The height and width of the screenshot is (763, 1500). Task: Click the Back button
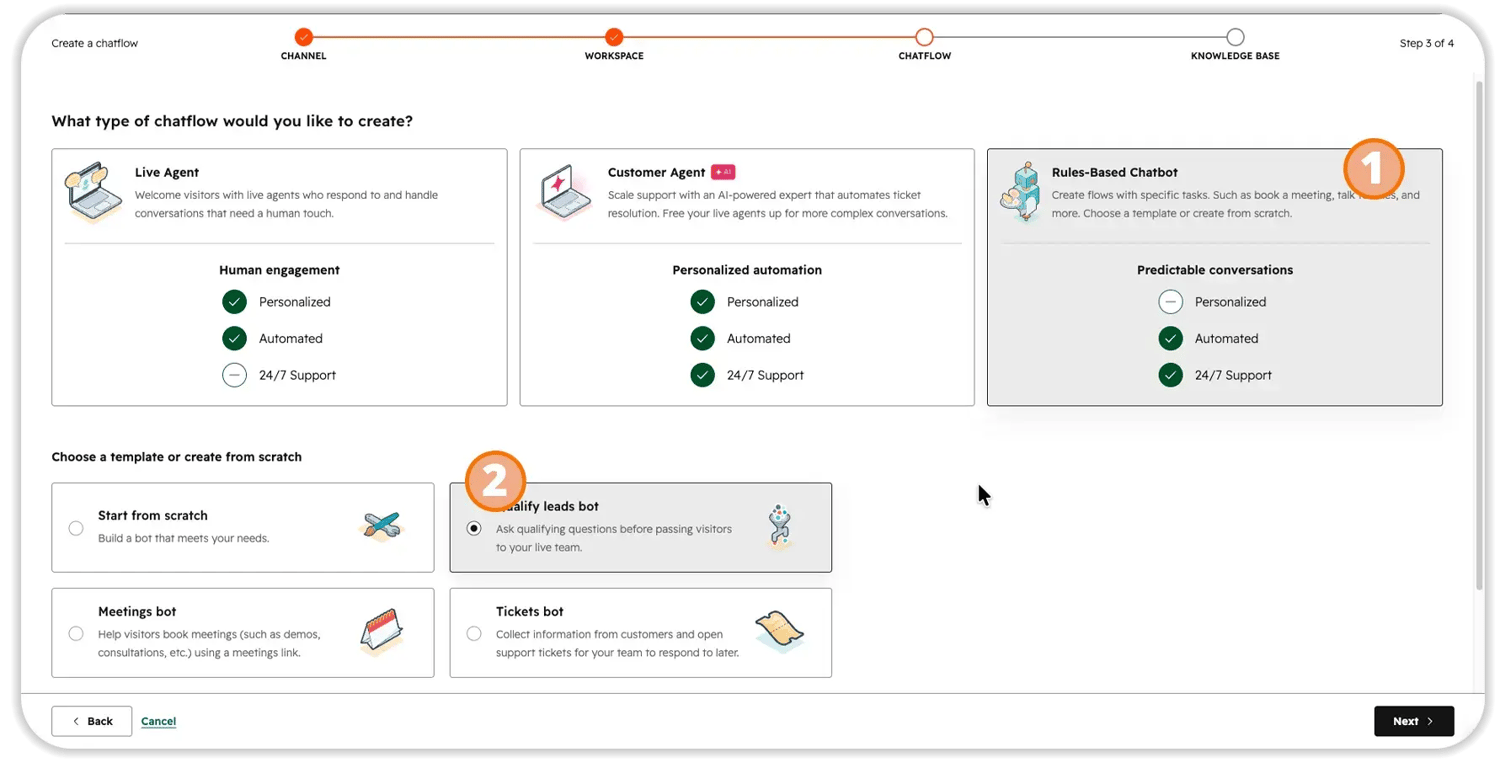point(92,721)
